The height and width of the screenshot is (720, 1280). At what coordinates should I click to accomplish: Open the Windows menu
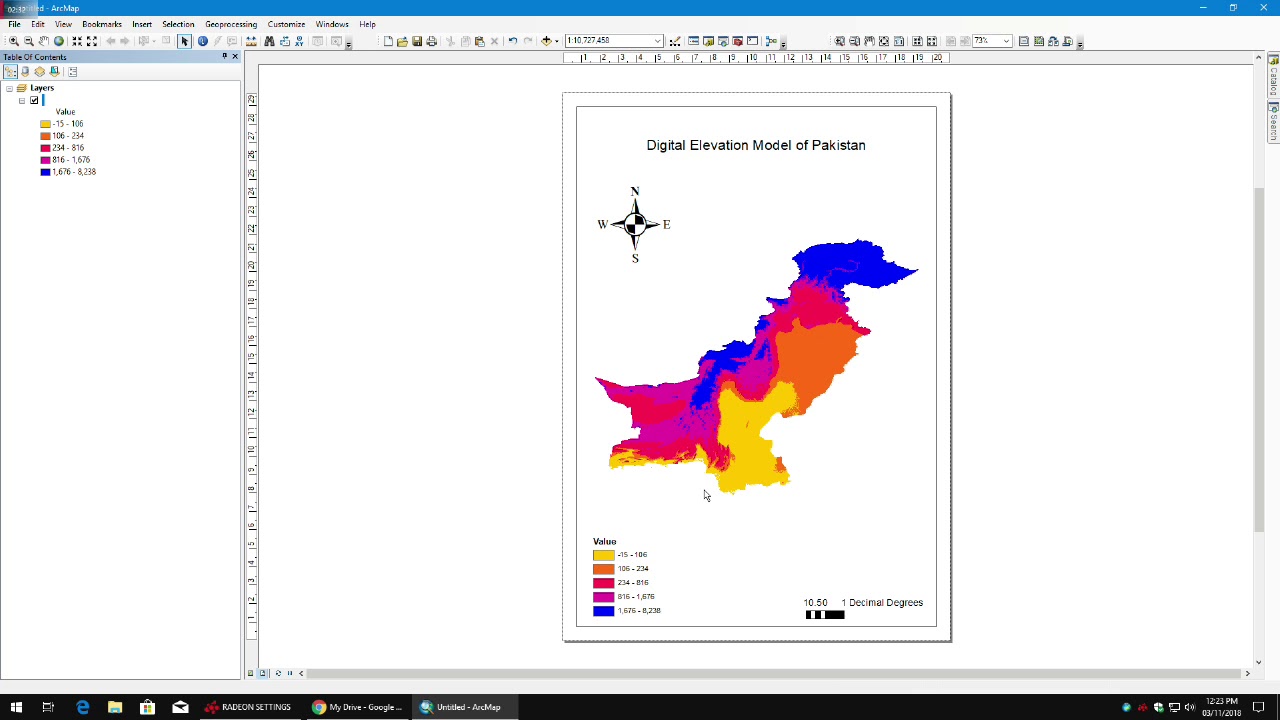[x=332, y=24]
